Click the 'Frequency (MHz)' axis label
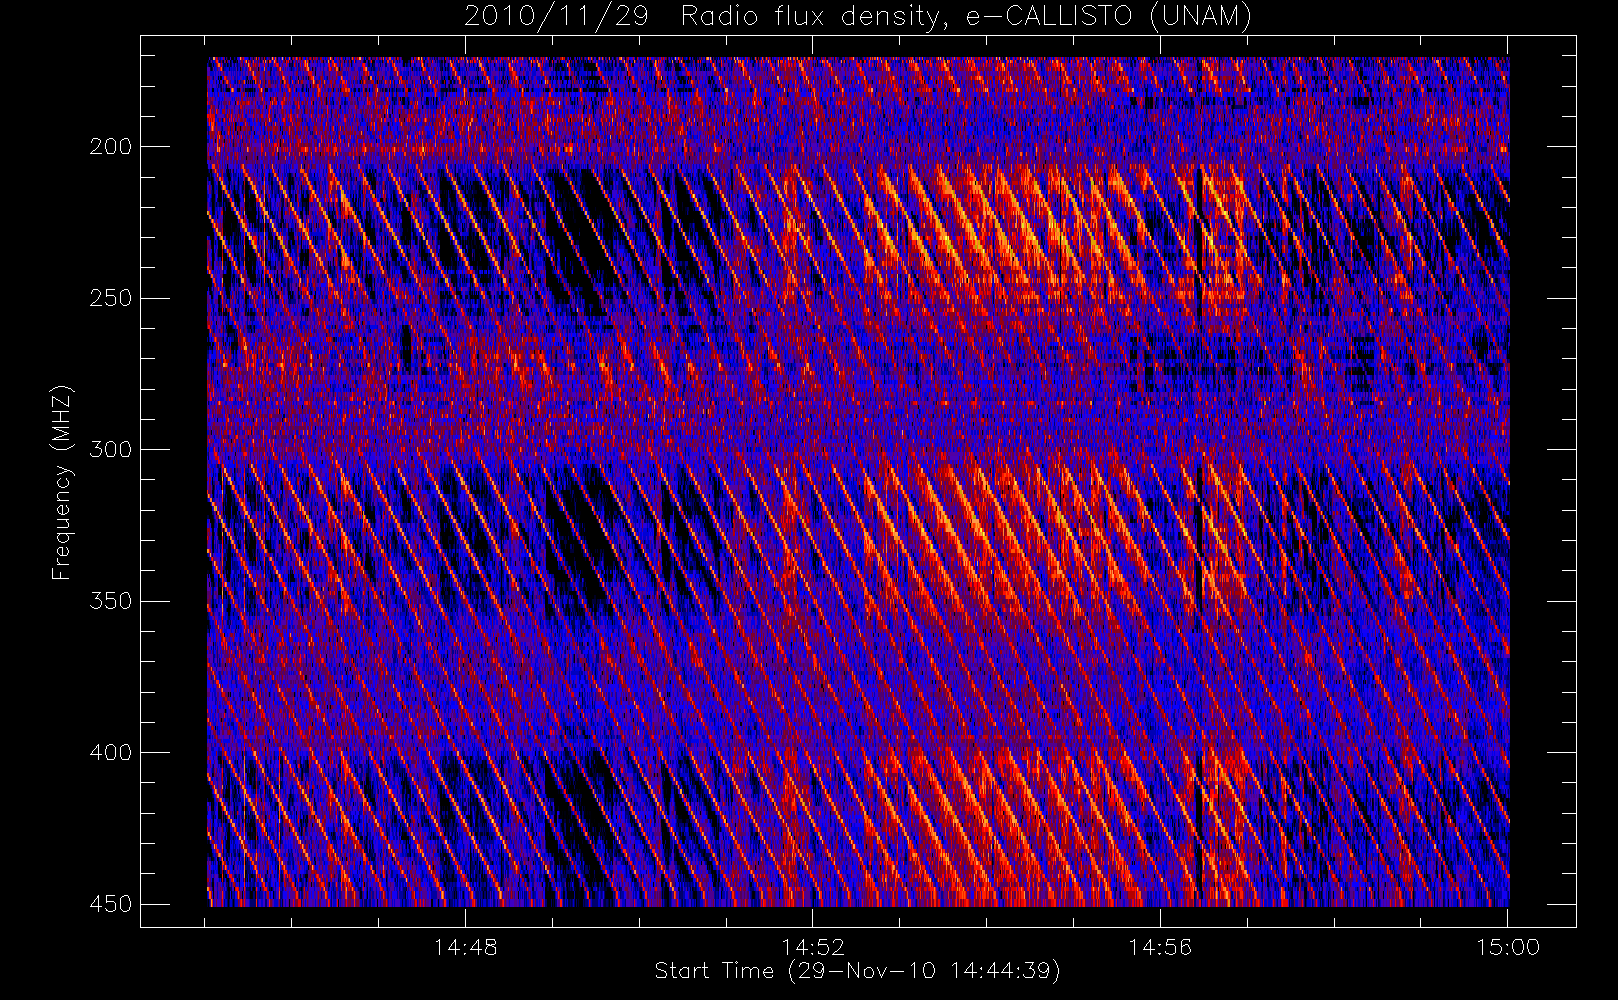Screen dimensions: 1618x1000 click(x=62, y=482)
